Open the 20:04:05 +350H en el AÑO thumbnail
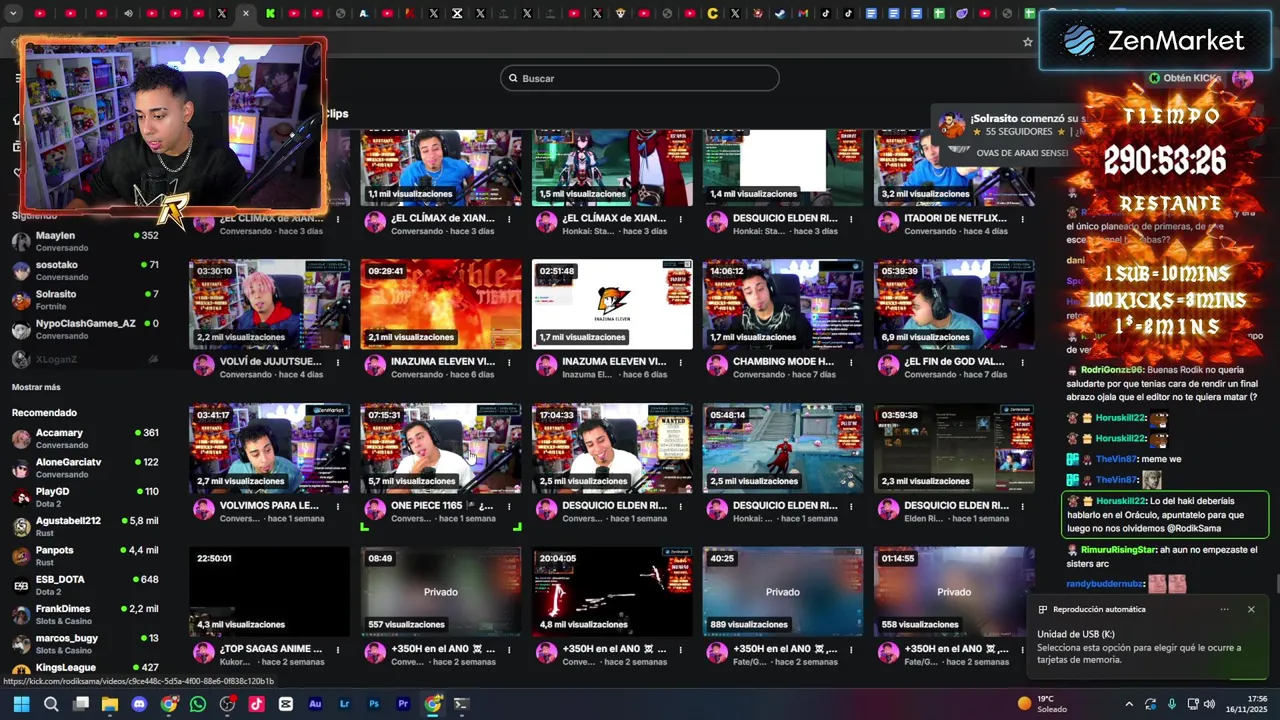The height and width of the screenshot is (720, 1280). click(x=612, y=591)
